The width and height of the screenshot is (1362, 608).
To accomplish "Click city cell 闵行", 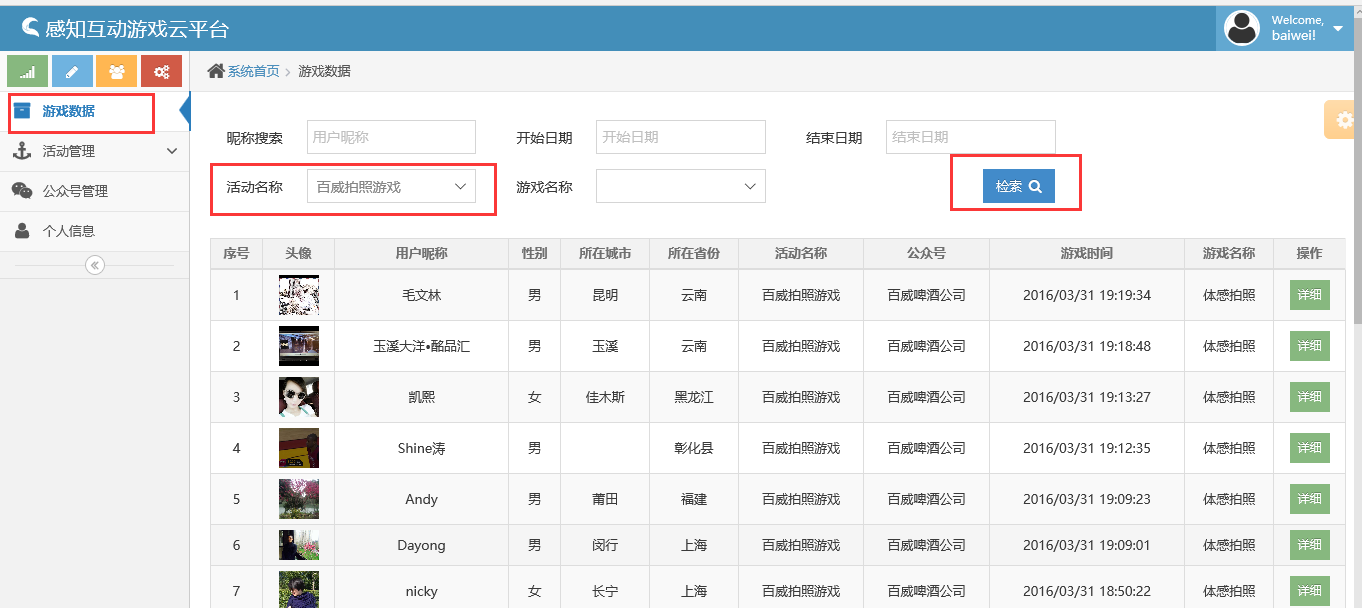I will point(605,545).
